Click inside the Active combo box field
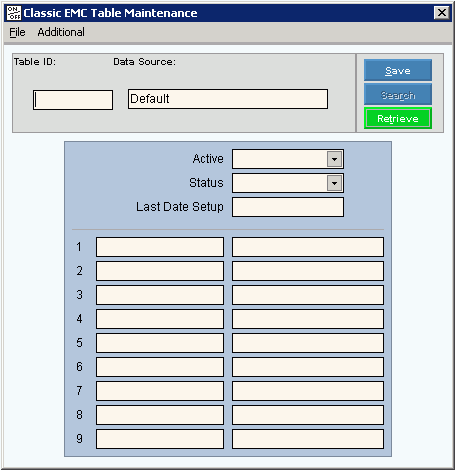Viewport: 455px width, 470px height. coord(280,159)
